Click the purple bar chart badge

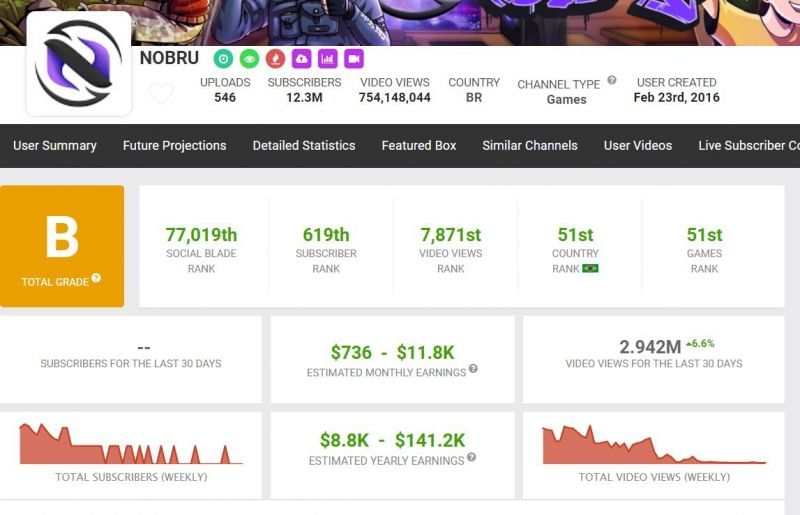coord(327,59)
